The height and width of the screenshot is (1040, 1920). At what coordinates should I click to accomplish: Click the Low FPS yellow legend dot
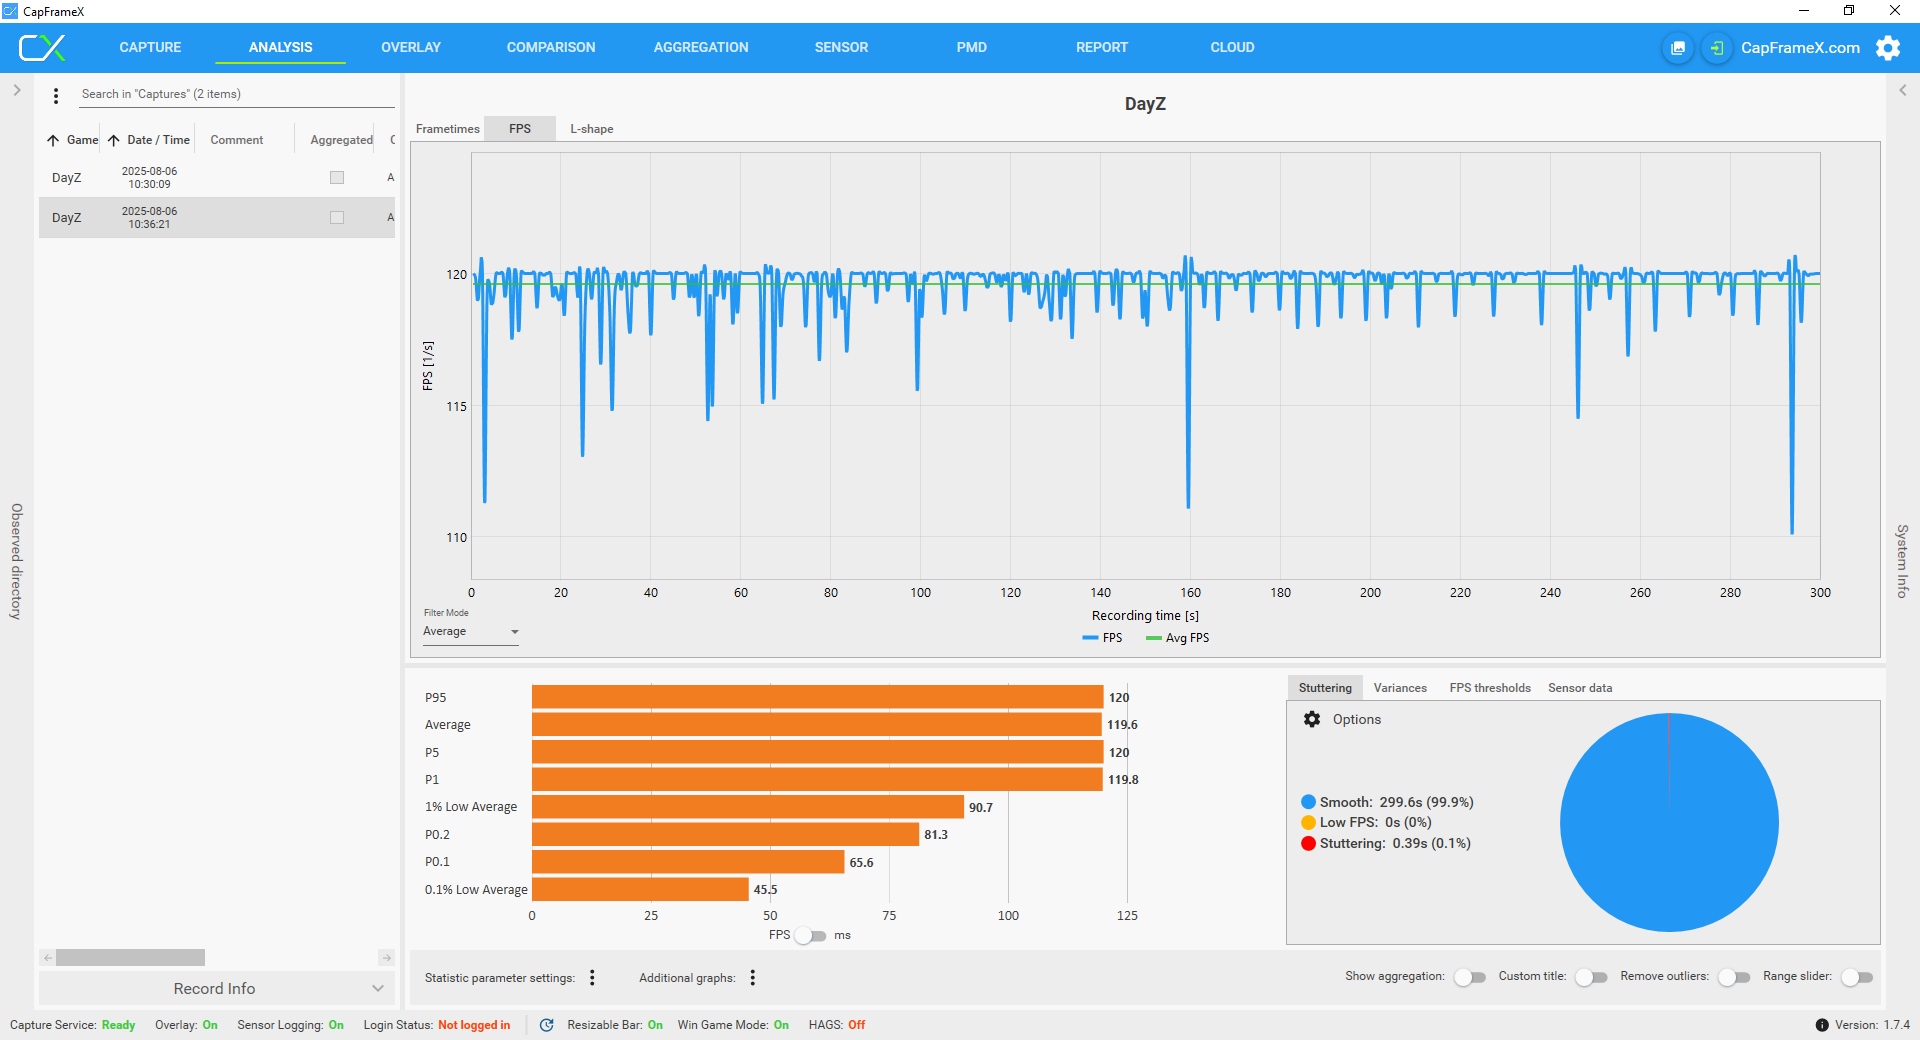(x=1308, y=822)
